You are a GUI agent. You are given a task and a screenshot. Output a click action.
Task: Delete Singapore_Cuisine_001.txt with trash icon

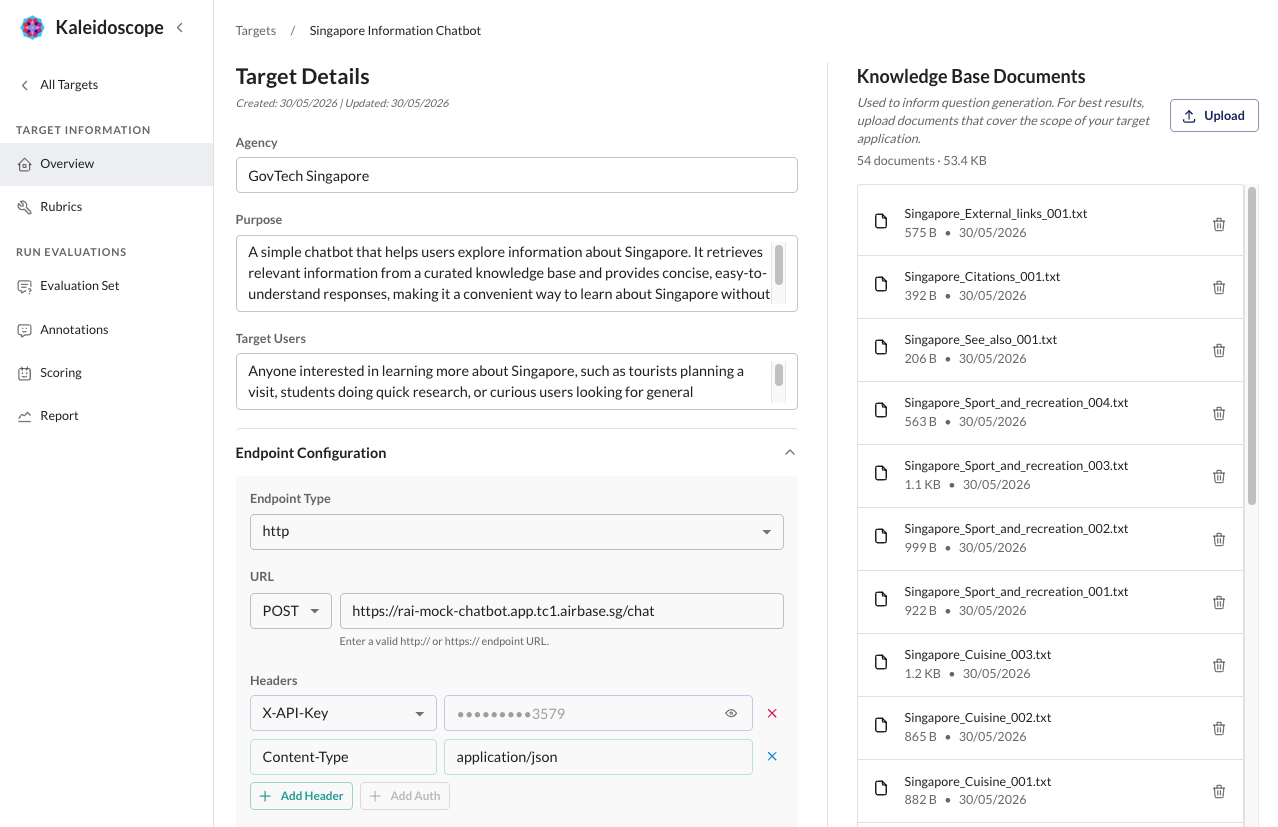coord(1219,791)
